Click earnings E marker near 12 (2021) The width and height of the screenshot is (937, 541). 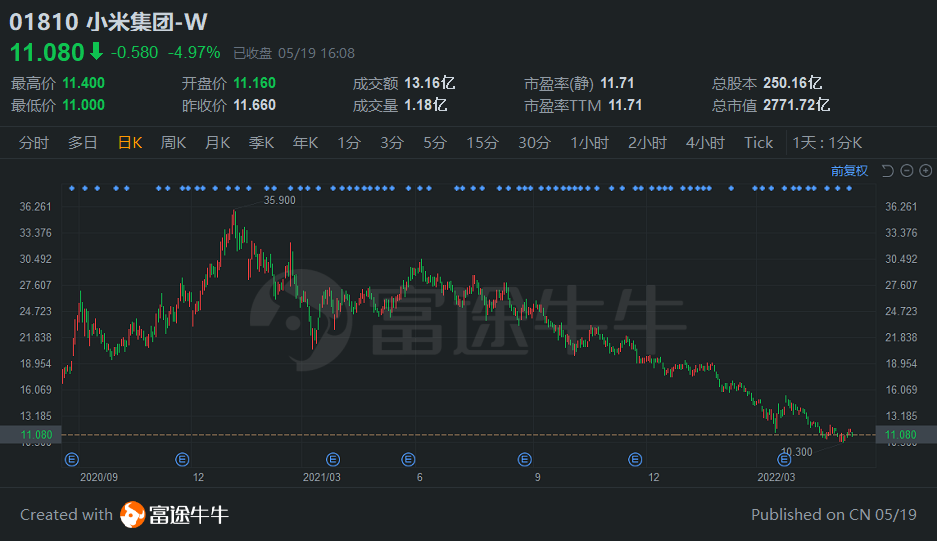point(635,460)
